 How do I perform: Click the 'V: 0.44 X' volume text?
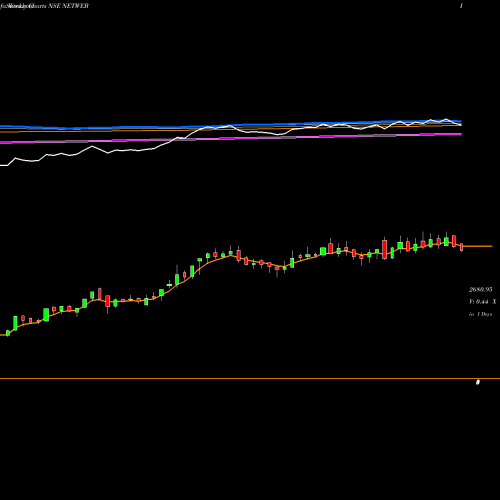pos(482,302)
